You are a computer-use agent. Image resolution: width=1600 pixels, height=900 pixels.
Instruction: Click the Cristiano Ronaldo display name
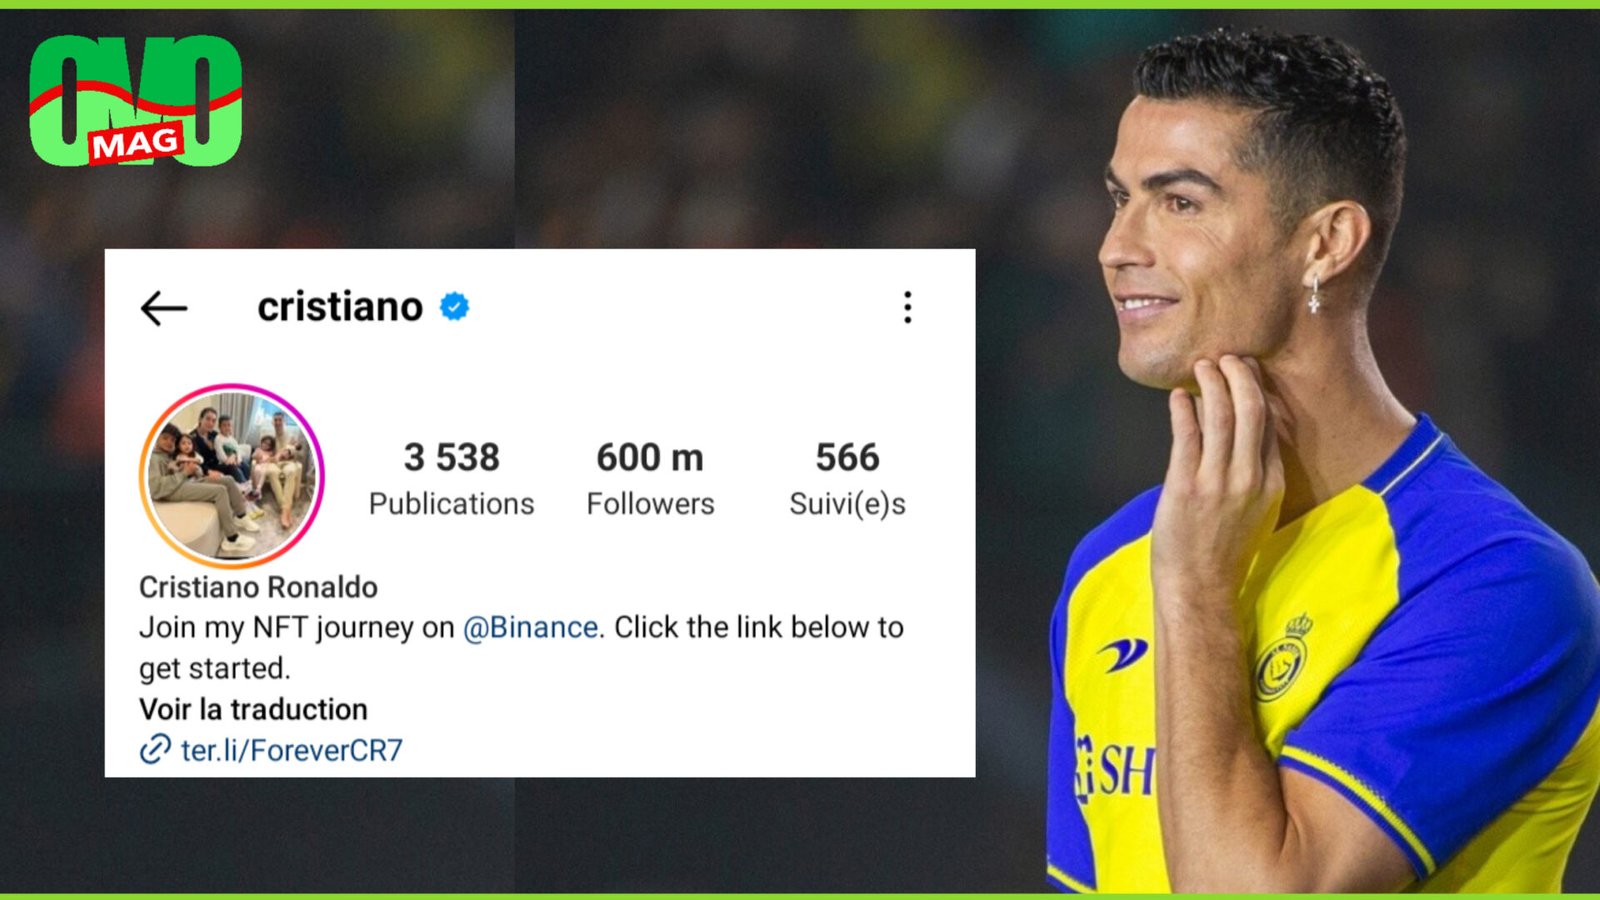click(x=258, y=587)
